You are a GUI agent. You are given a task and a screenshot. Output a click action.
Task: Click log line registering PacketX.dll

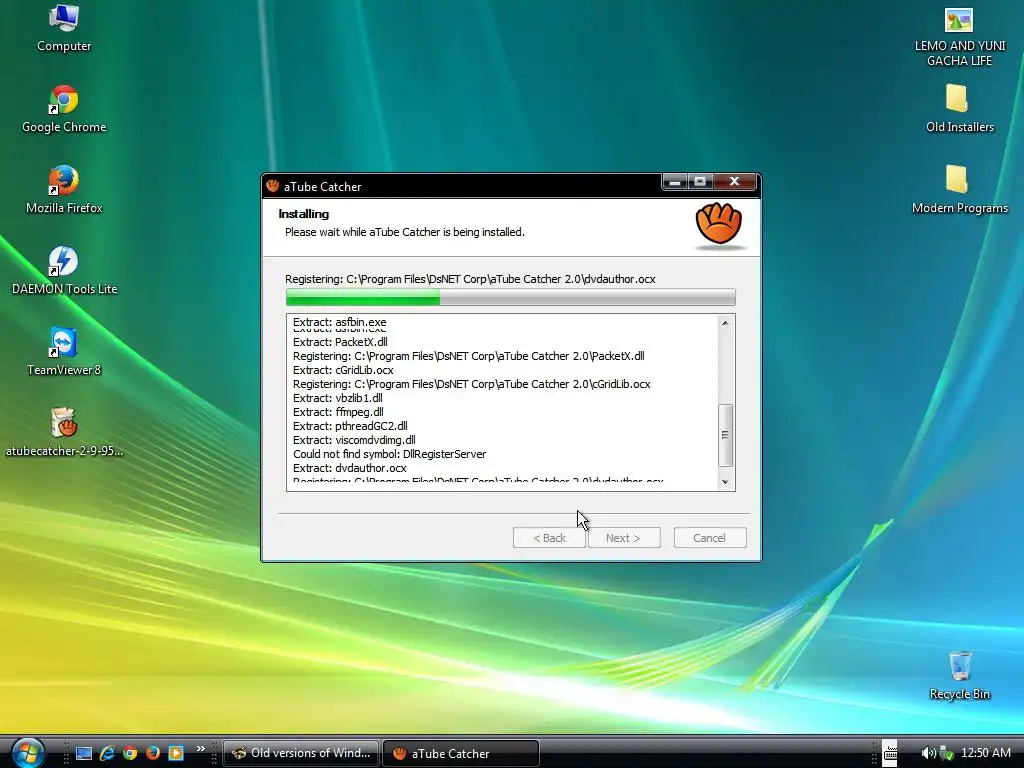point(469,356)
